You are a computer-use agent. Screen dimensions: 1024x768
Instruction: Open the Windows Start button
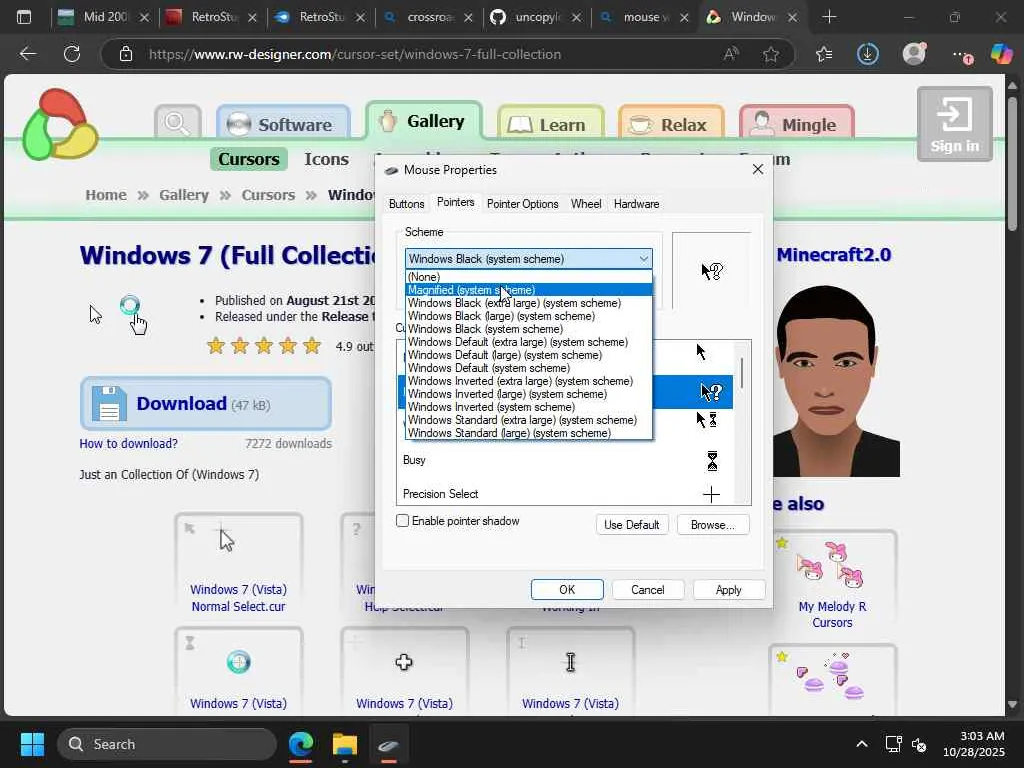32,744
